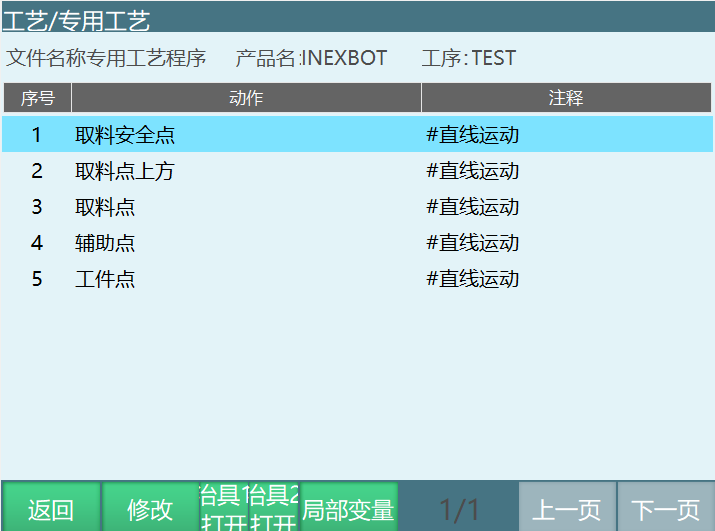This screenshot has height=531, width=715.
Task: Click the 1/1 page indicator
Action: (459, 508)
